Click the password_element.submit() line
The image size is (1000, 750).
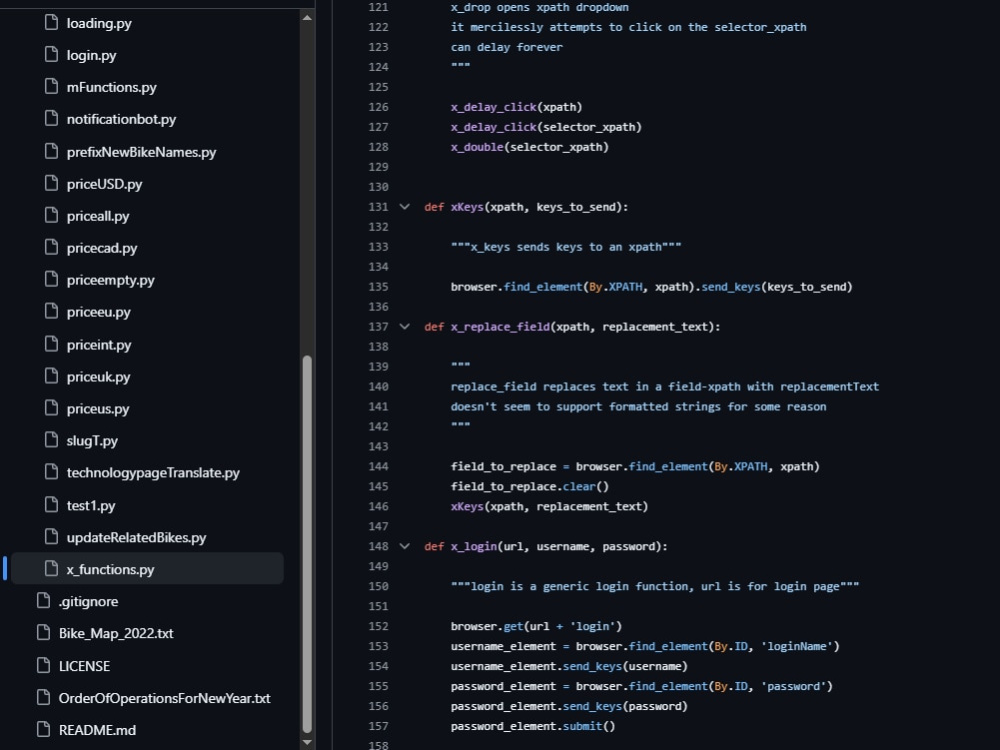click(x=533, y=726)
